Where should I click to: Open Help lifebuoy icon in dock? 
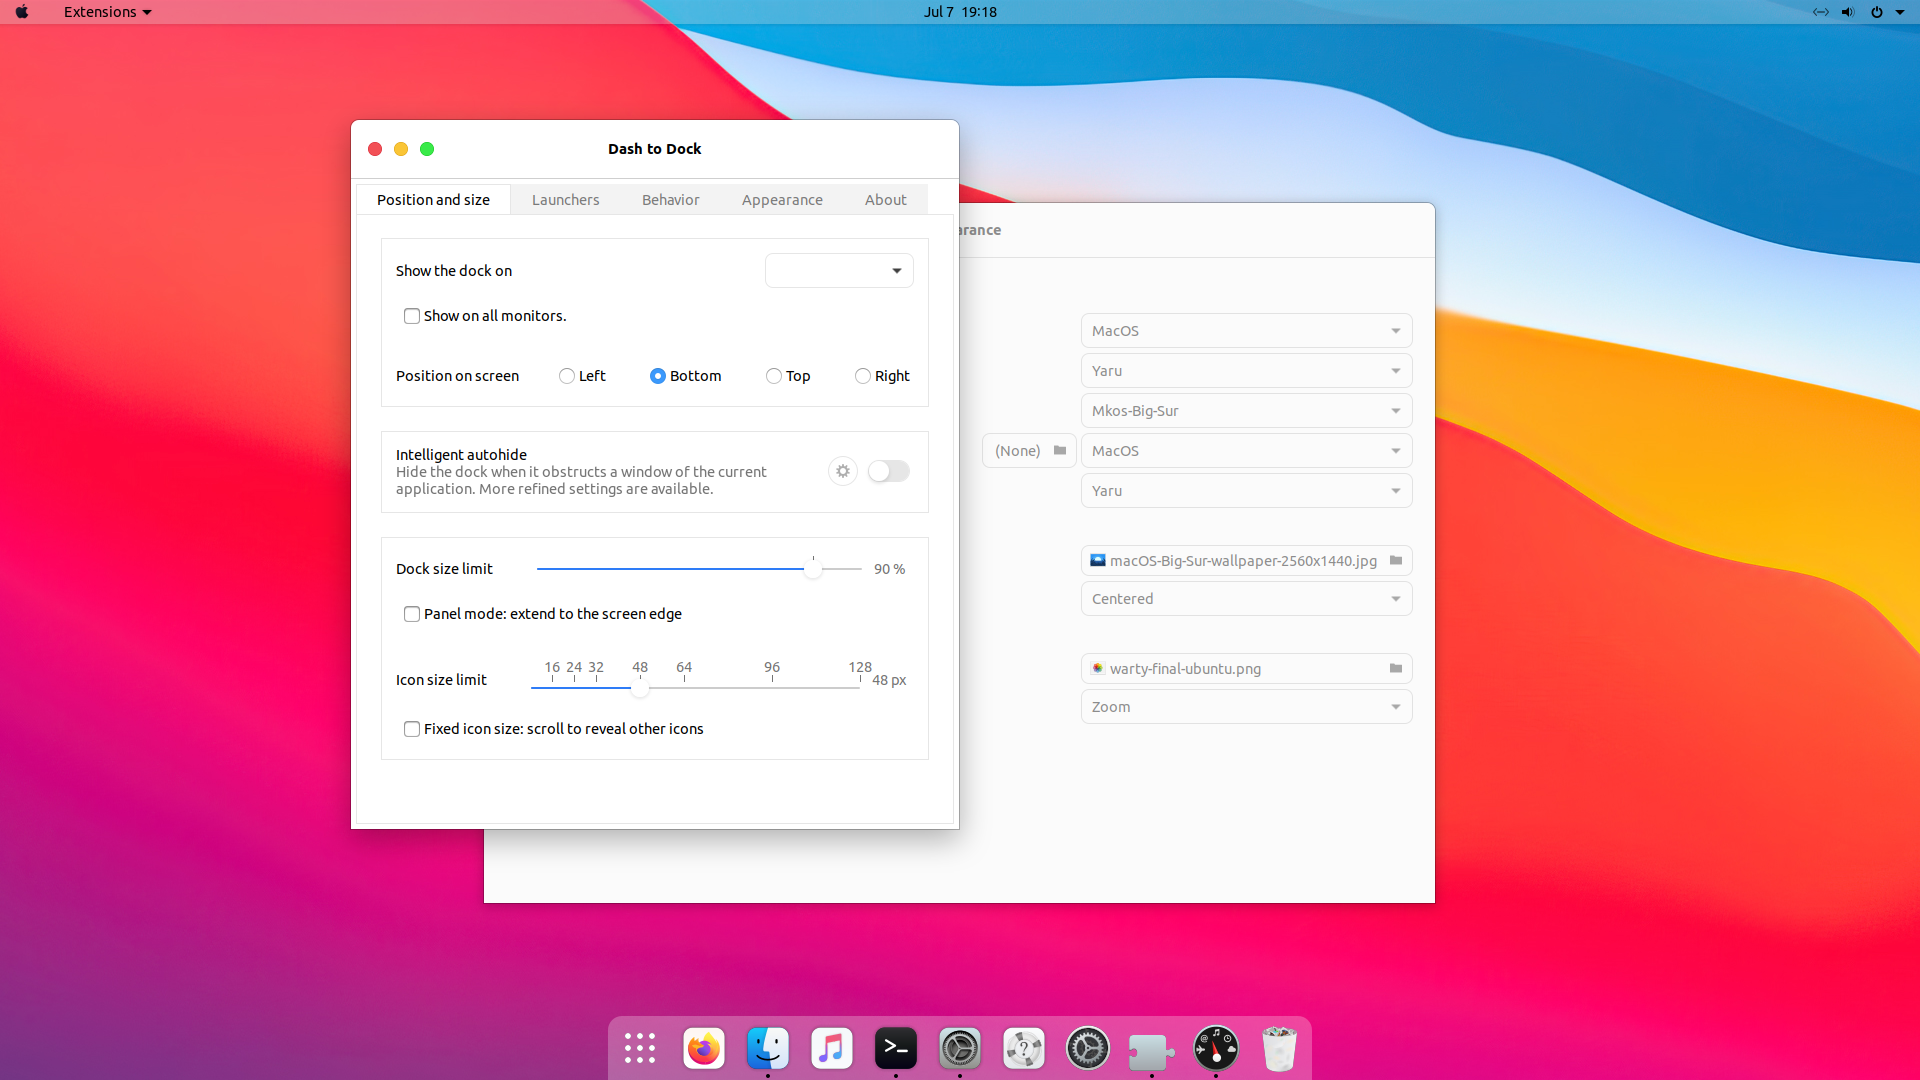[x=1024, y=1048]
